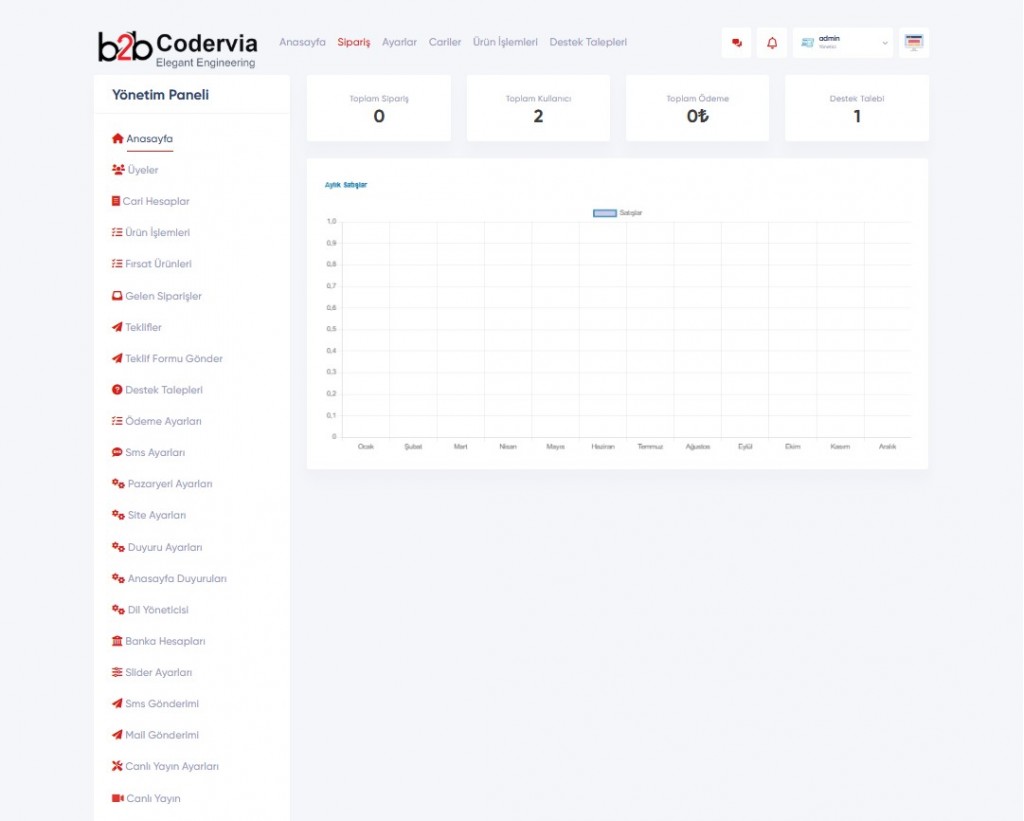This screenshot has height=821, width=1024.
Task: Select Sipariş in the top navigation
Action: [353, 42]
